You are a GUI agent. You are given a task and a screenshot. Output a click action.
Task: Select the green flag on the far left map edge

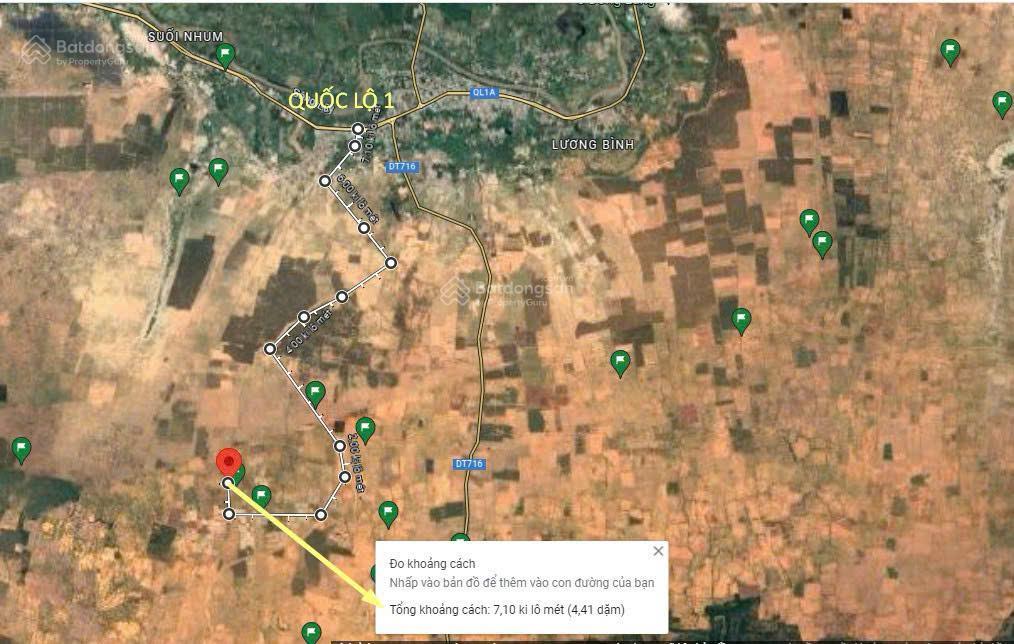(x=21, y=451)
